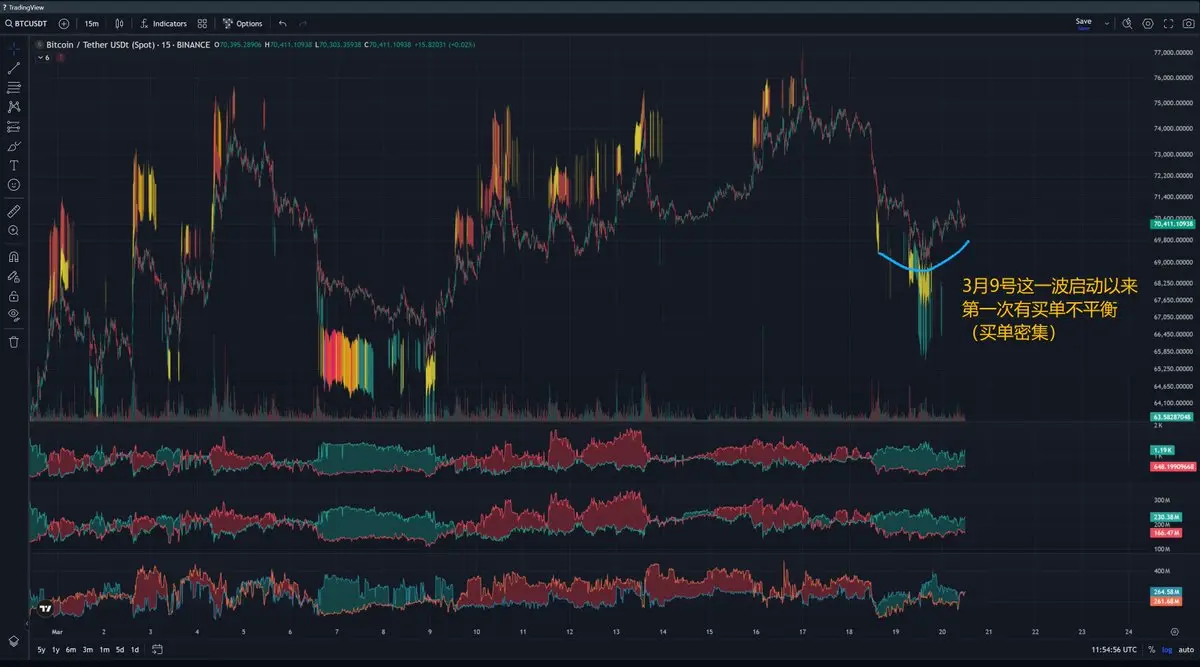Toggle lock all drawings

tap(14, 296)
